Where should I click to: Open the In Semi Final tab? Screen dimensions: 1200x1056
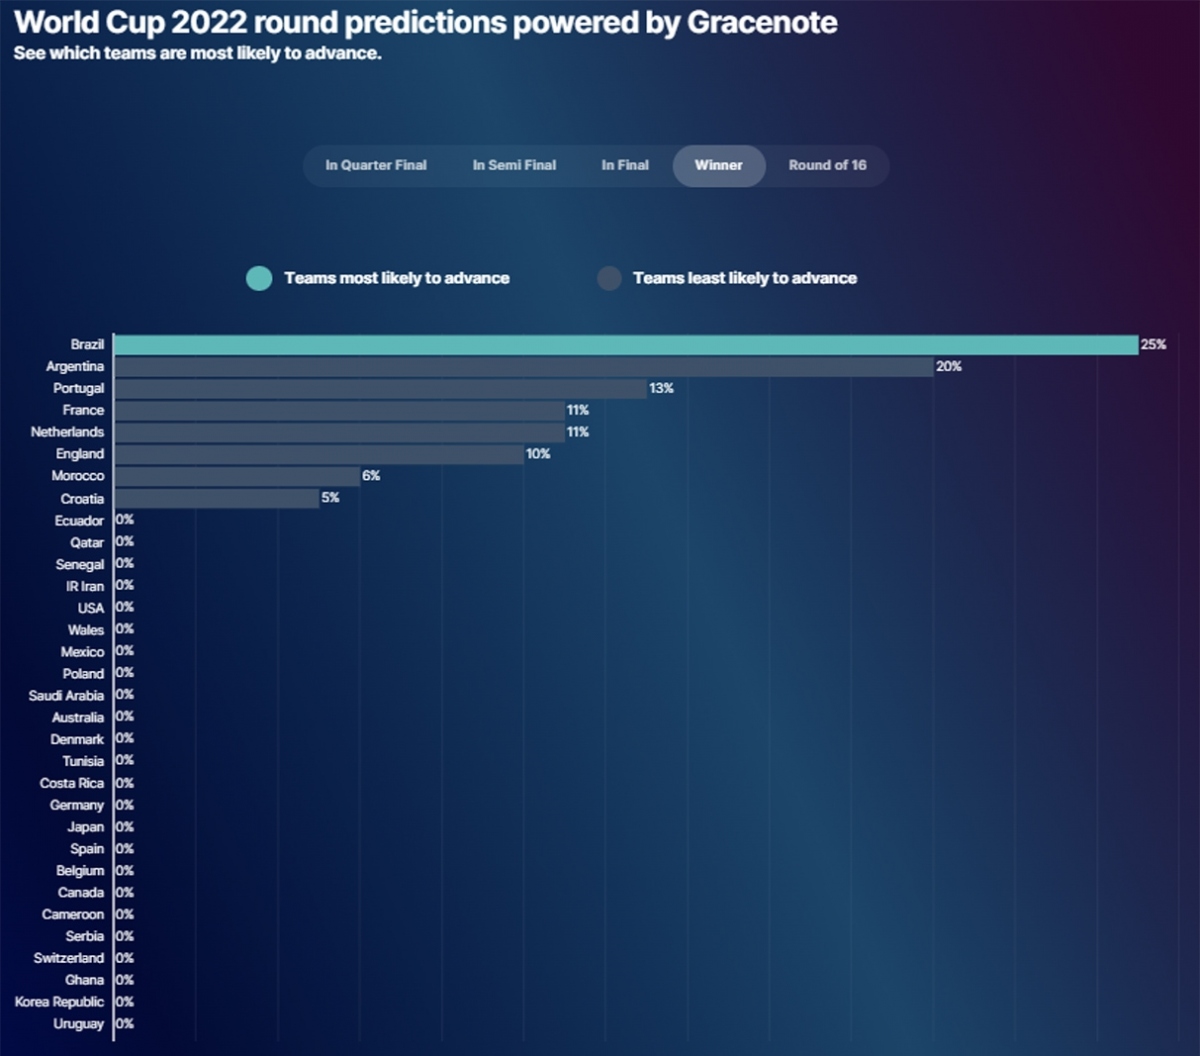tap(514, 165)
